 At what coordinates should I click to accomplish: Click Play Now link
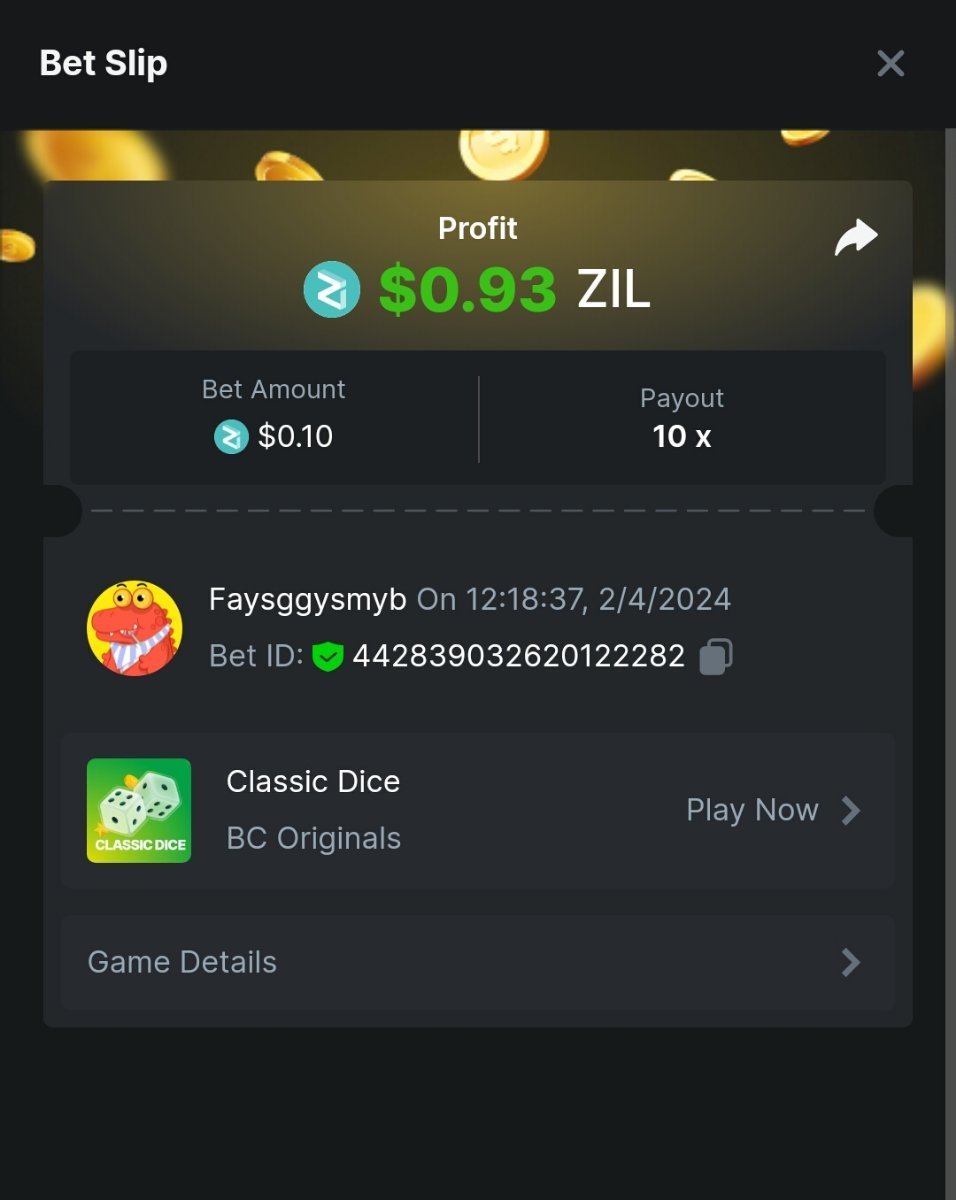click(752, 810)
